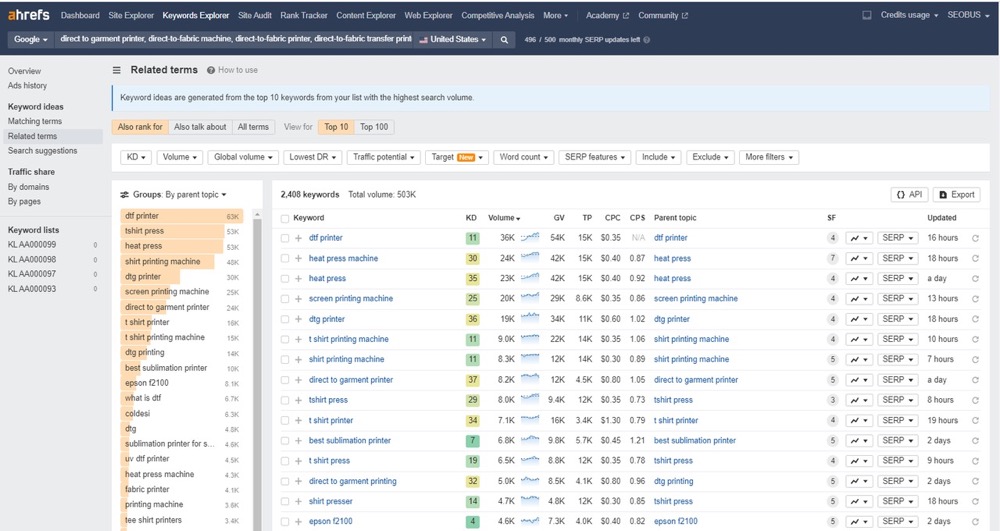Open the Volume filter dropdown
The height and width of the screenshot is (531, 1000).
[x=179, y=157]
